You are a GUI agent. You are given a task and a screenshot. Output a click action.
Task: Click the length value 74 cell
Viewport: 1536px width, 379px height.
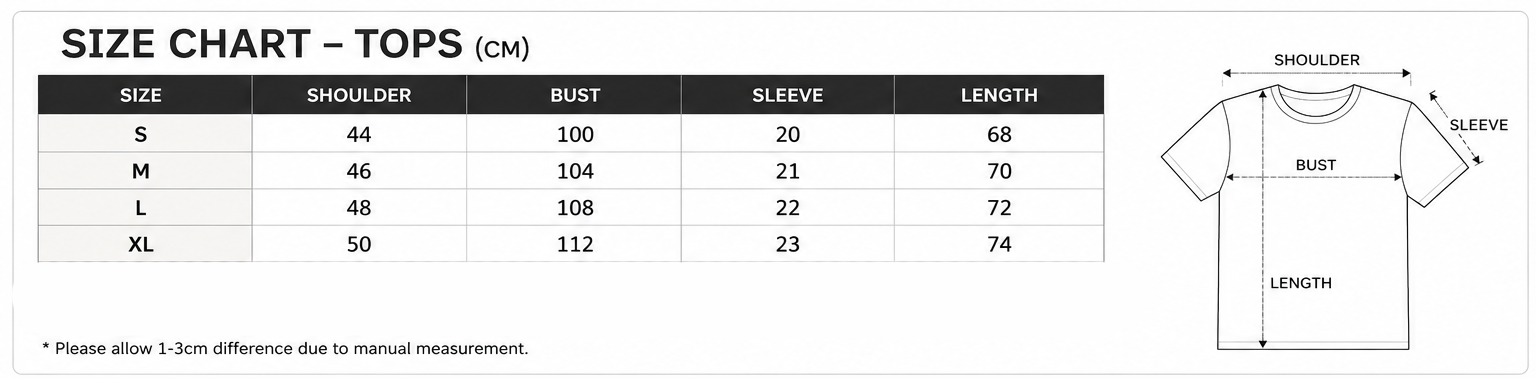[x=1000, y=244]
